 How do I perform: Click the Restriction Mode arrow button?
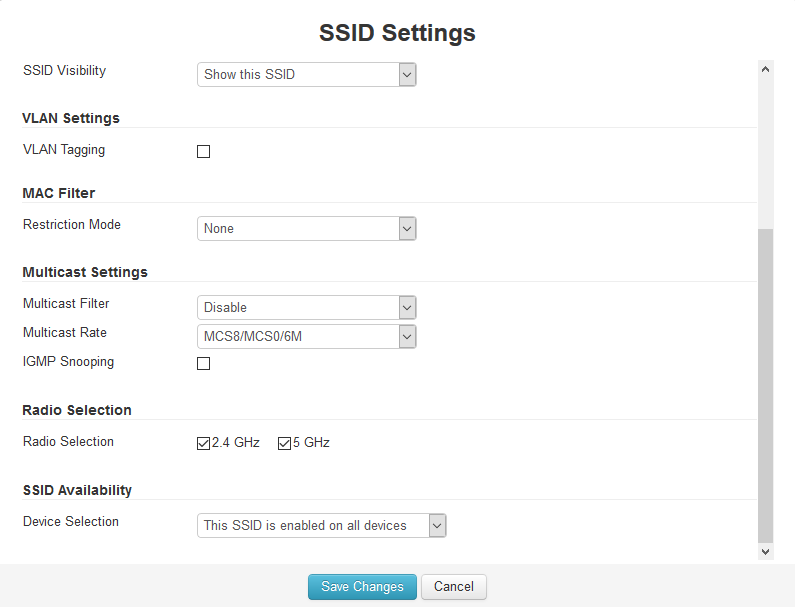[x=407, y=229]
